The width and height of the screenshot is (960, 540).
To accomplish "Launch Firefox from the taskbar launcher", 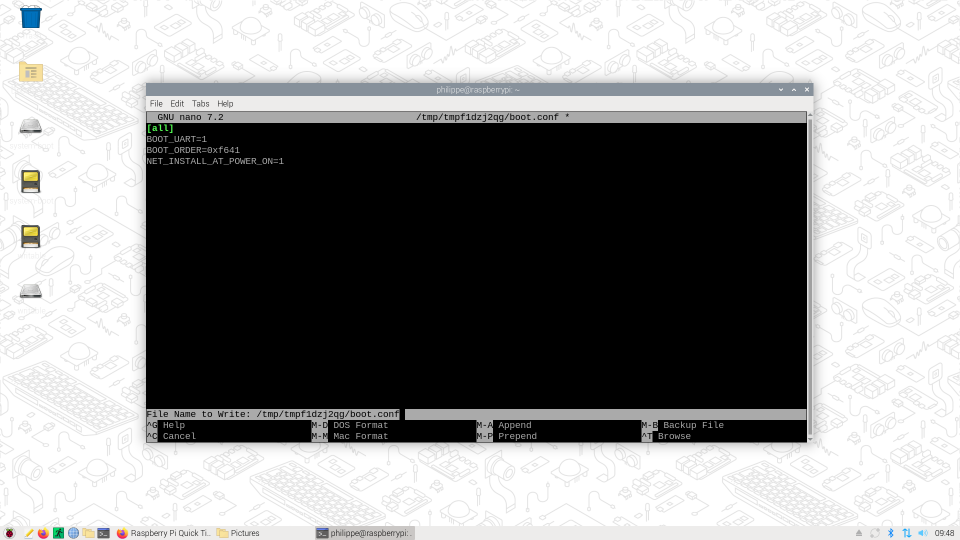I will [x=43, y=533].
